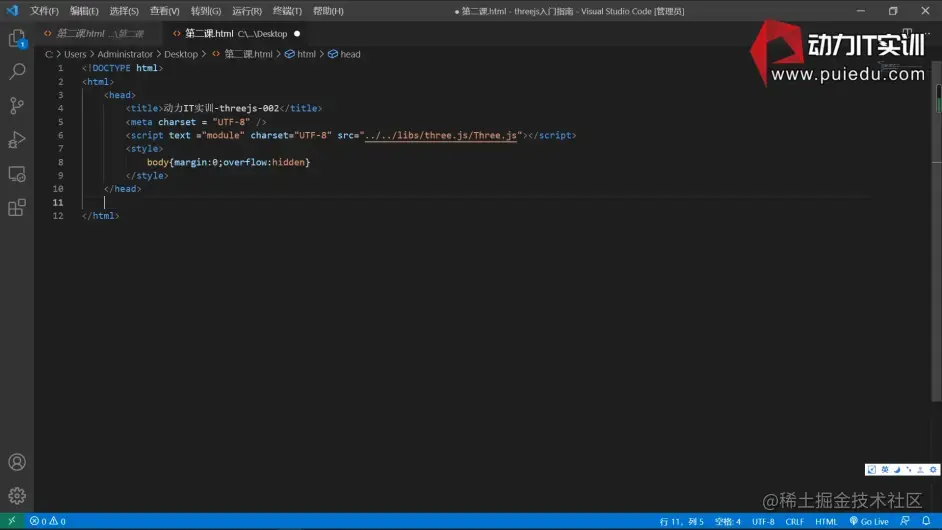
Task: Switch to the first italic 第二课.html tab
Action: point(99,34)
